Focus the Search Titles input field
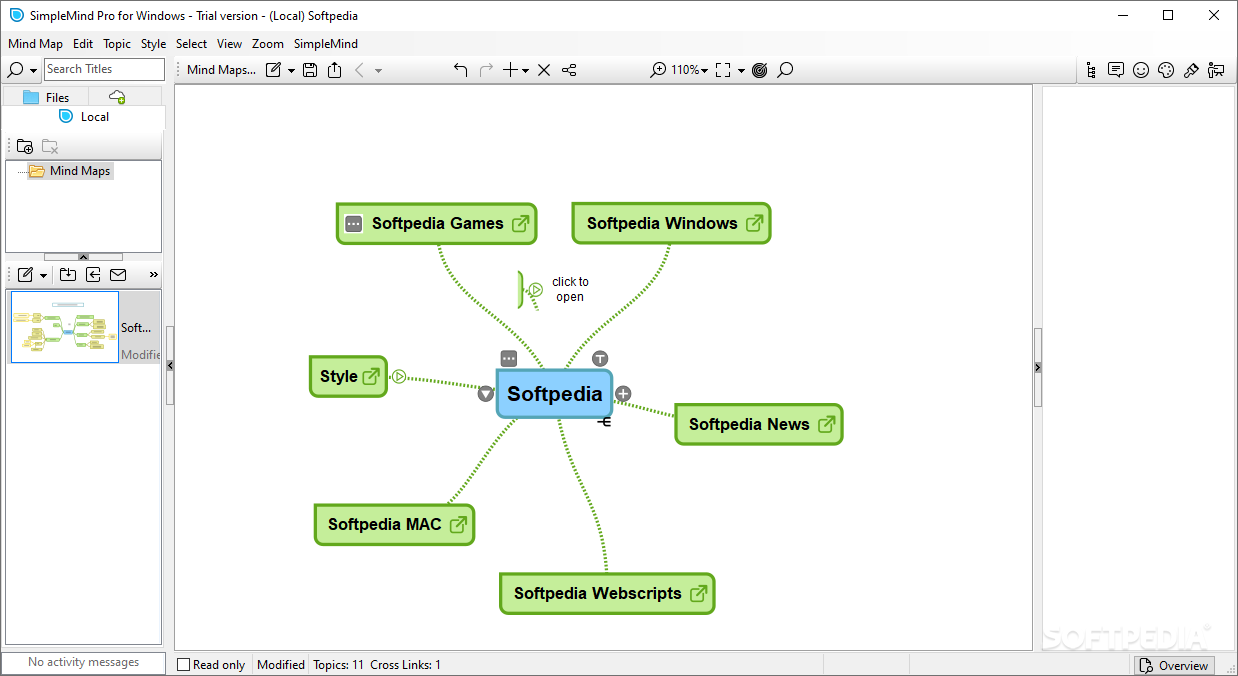Screen dimensions: 1238x676 tap(104, 69)
